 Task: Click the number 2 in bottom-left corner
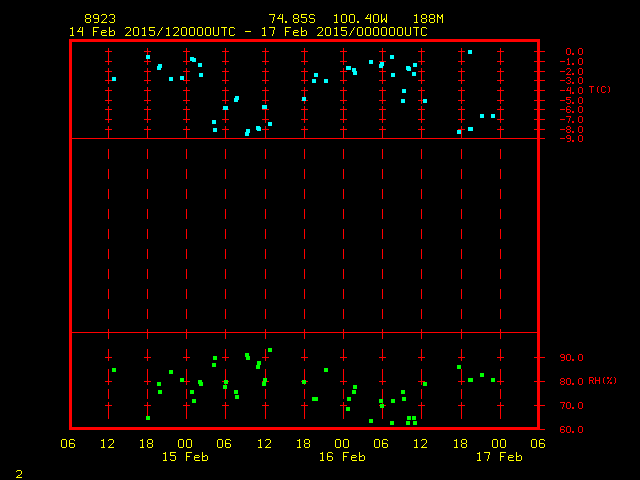19,473
